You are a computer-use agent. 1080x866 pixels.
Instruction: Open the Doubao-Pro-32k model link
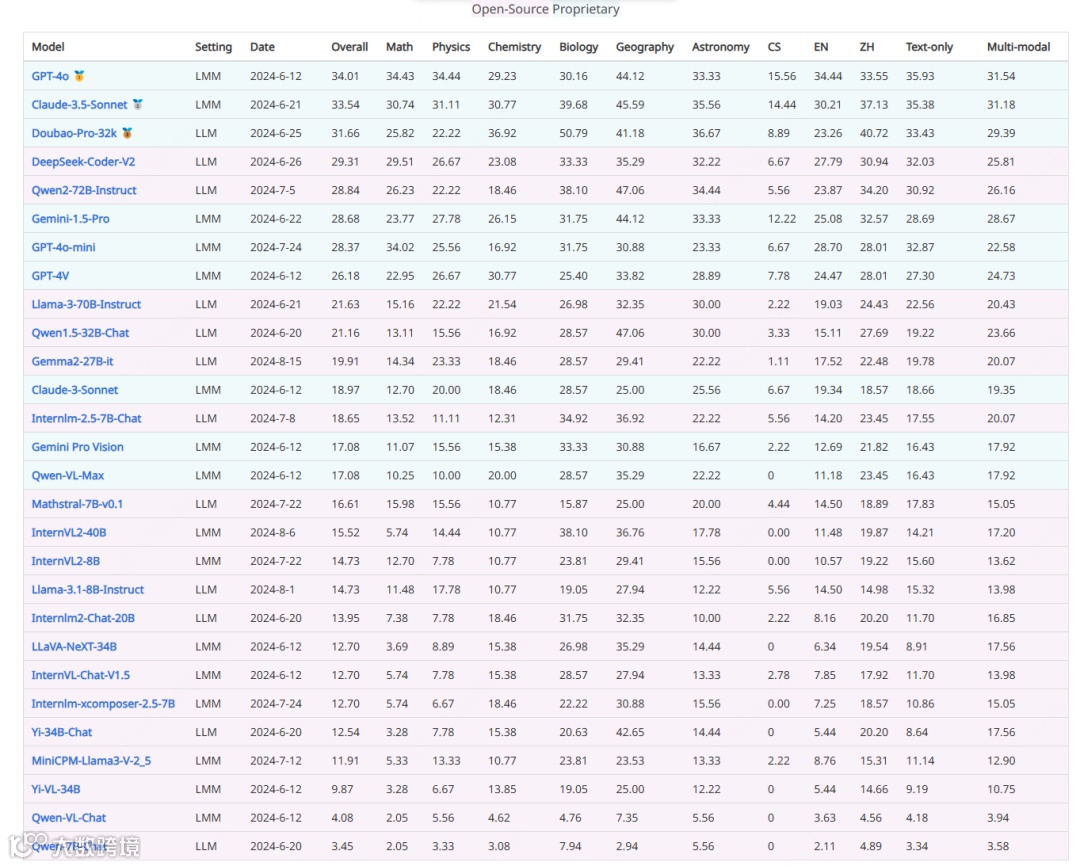[74, 133]
